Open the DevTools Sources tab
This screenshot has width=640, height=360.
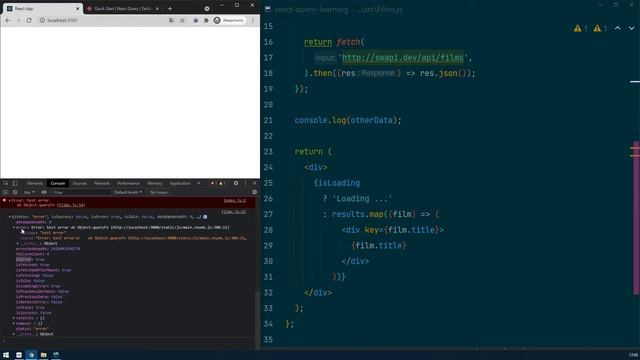pyautogui.click(x=80, y=183)
